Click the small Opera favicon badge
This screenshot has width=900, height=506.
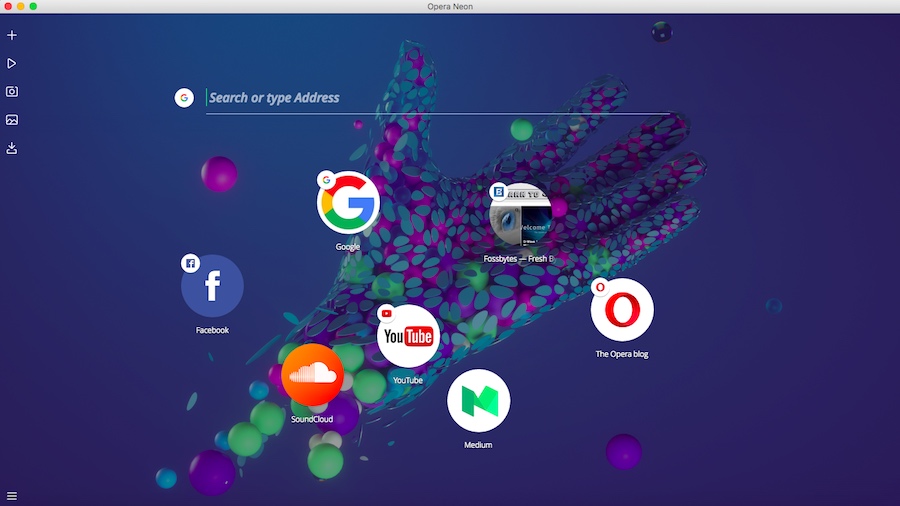click(x=600, y=287)
